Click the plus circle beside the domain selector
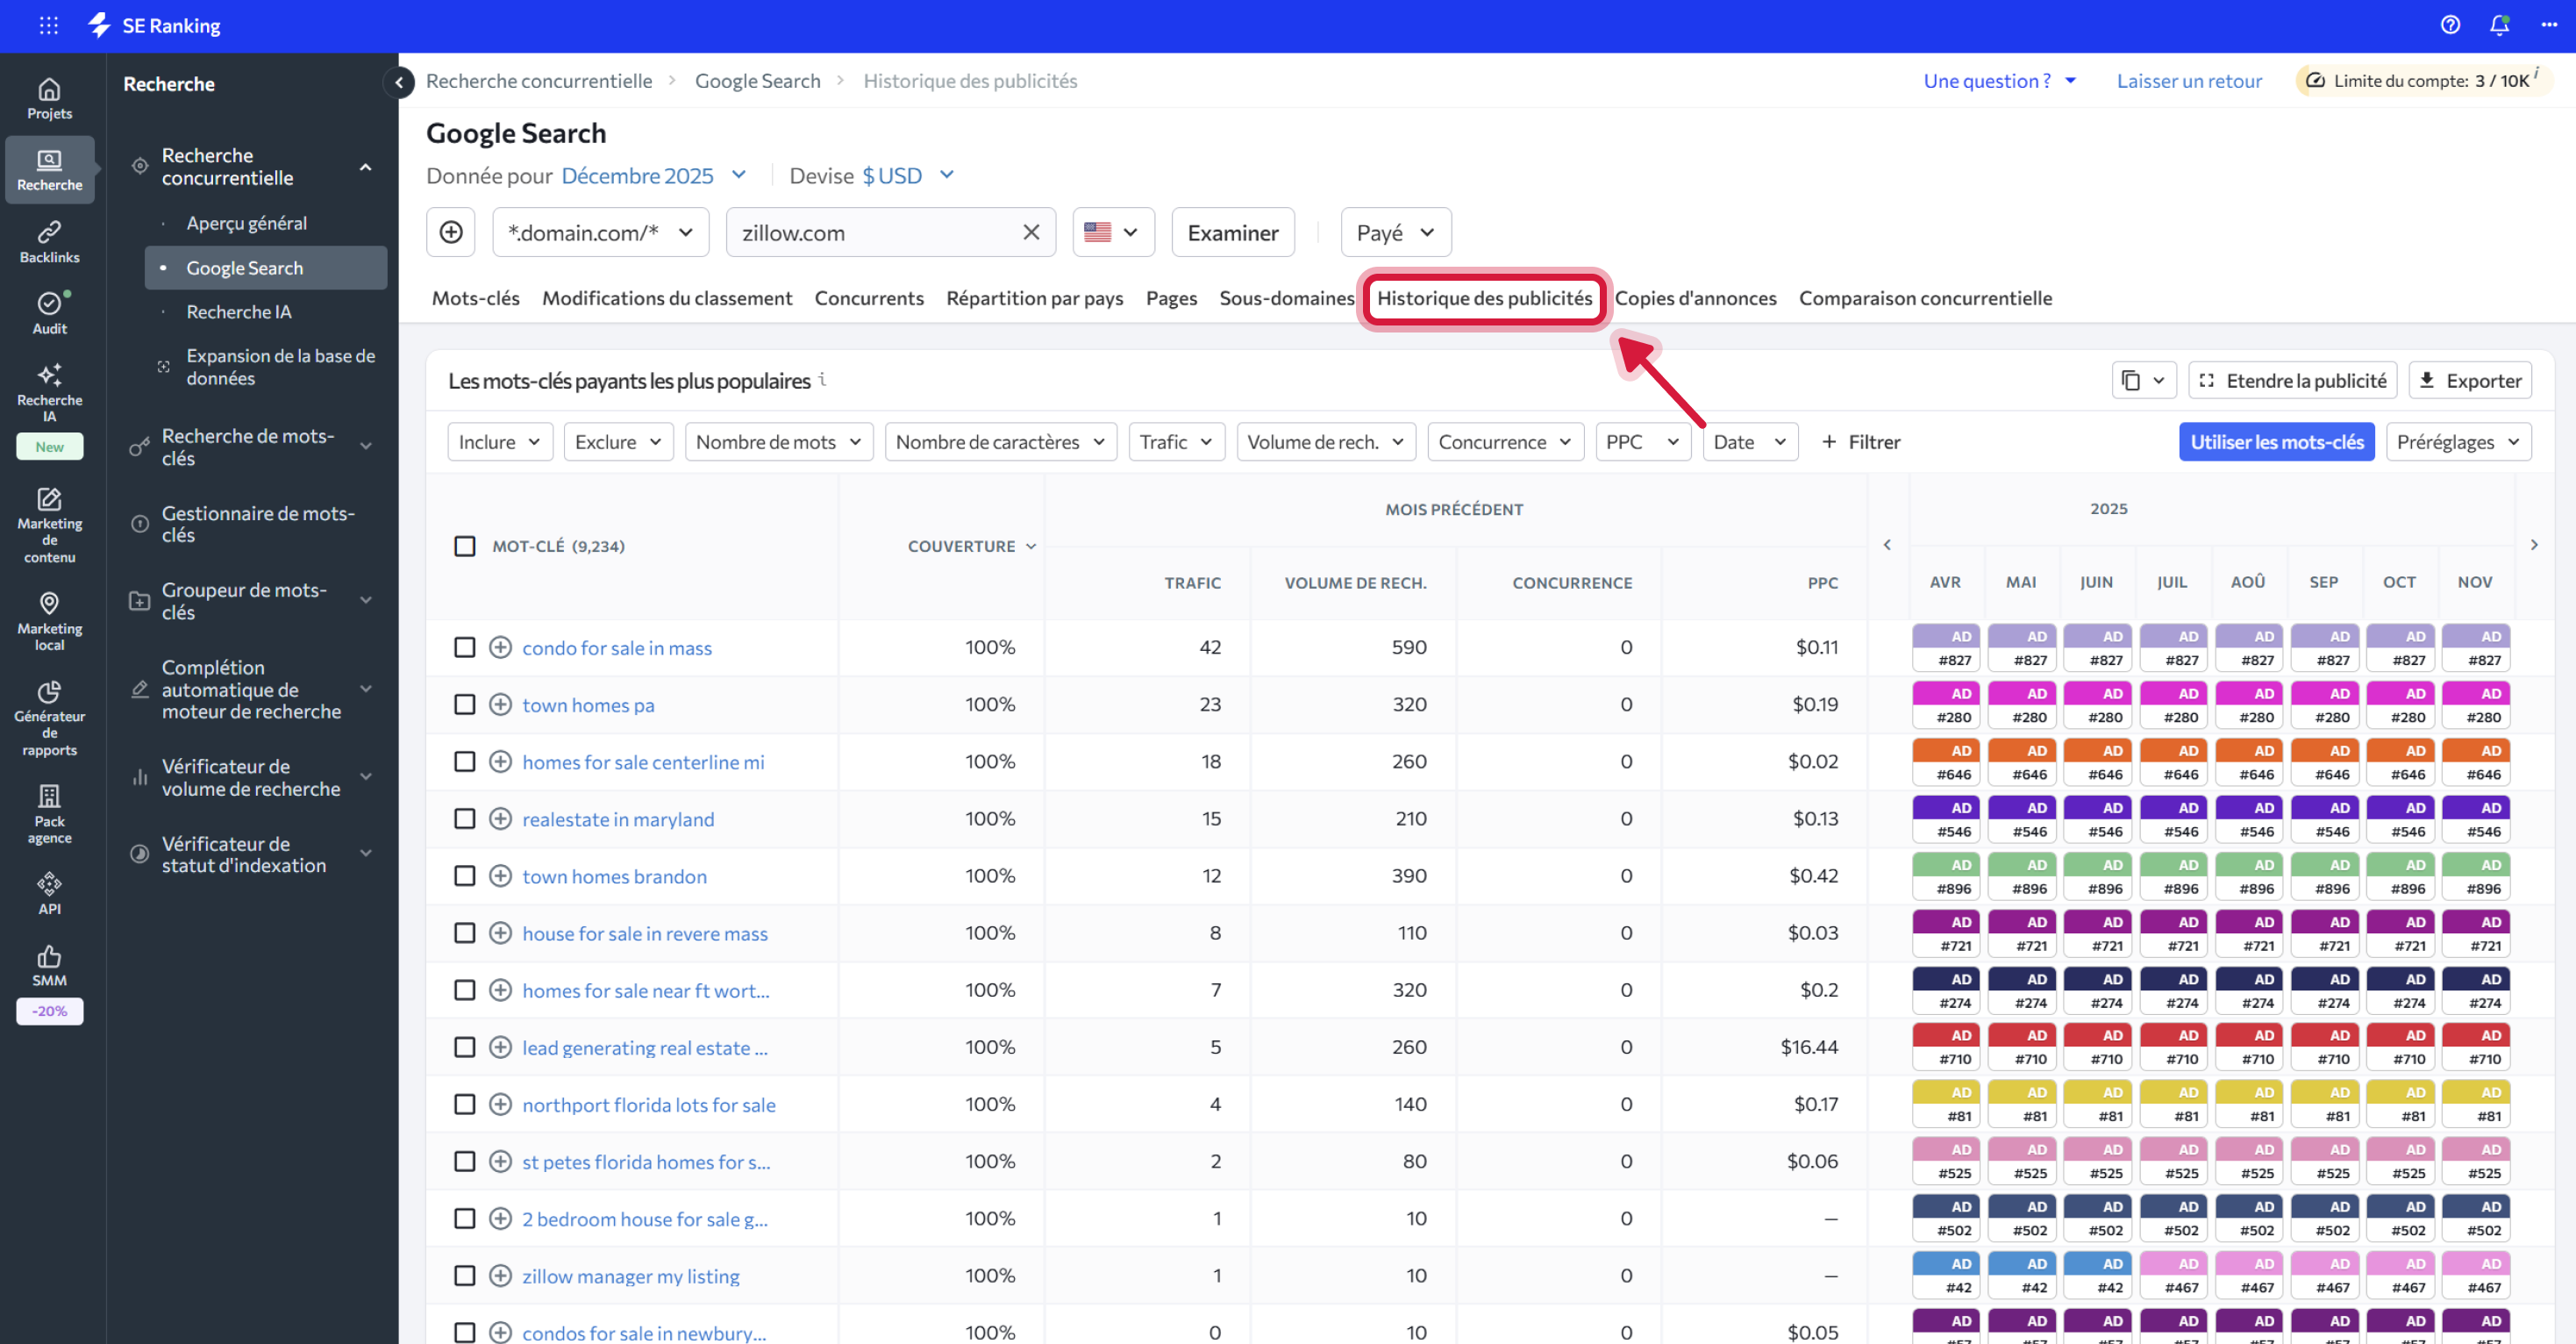2576x1344 pixels. pyautogui.click(x=451, y=232)
